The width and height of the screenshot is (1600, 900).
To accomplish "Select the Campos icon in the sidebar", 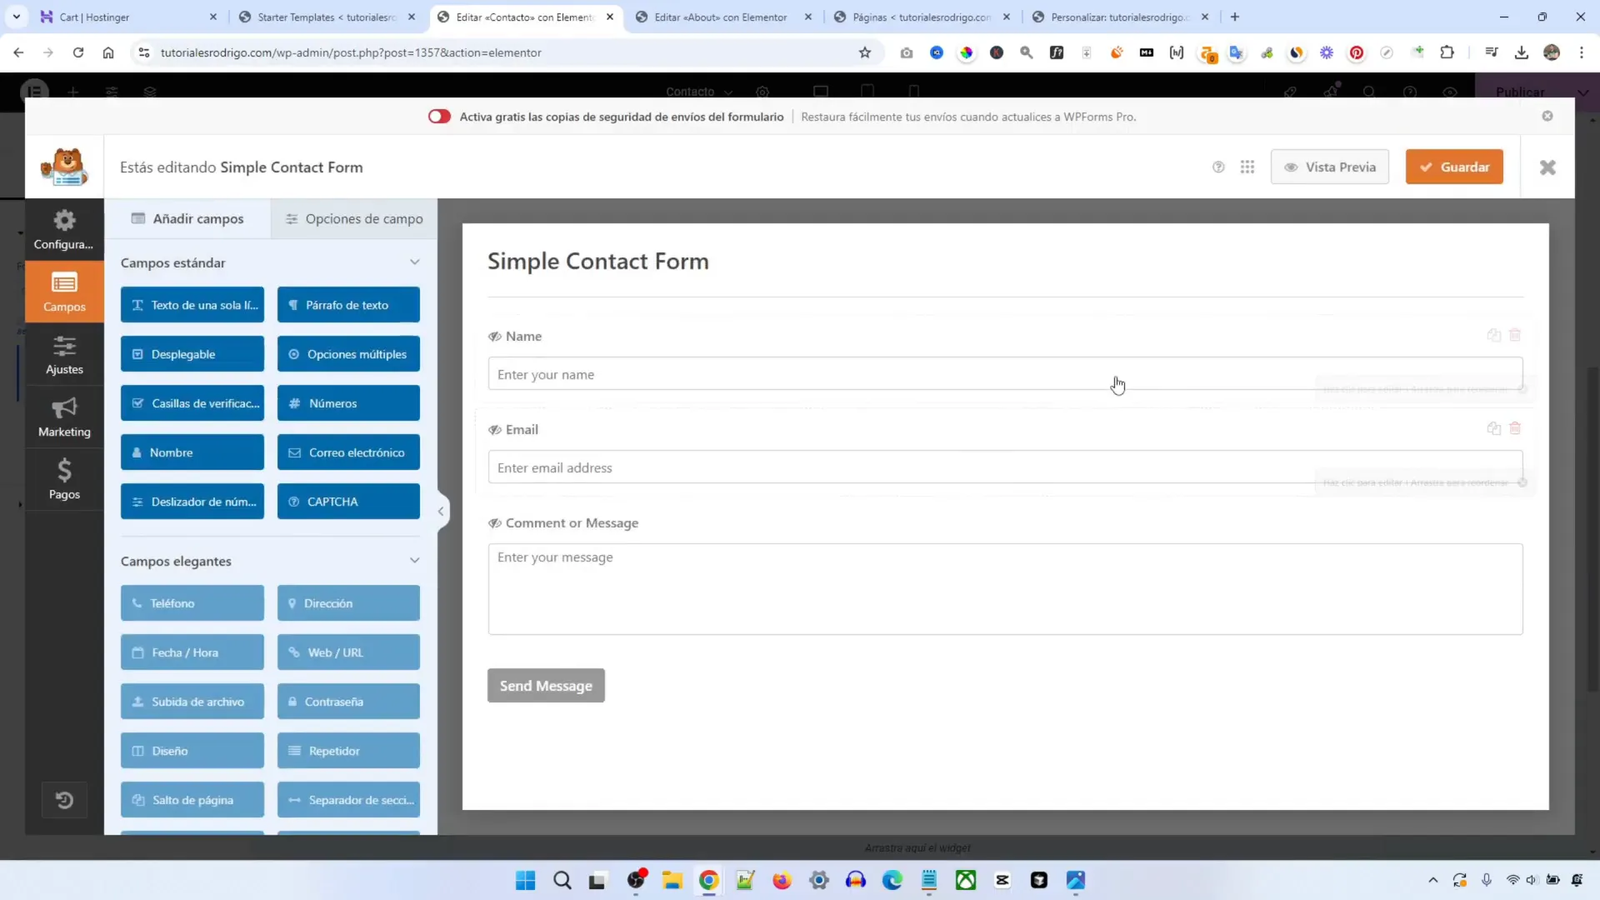I will (x=63, y=292).
